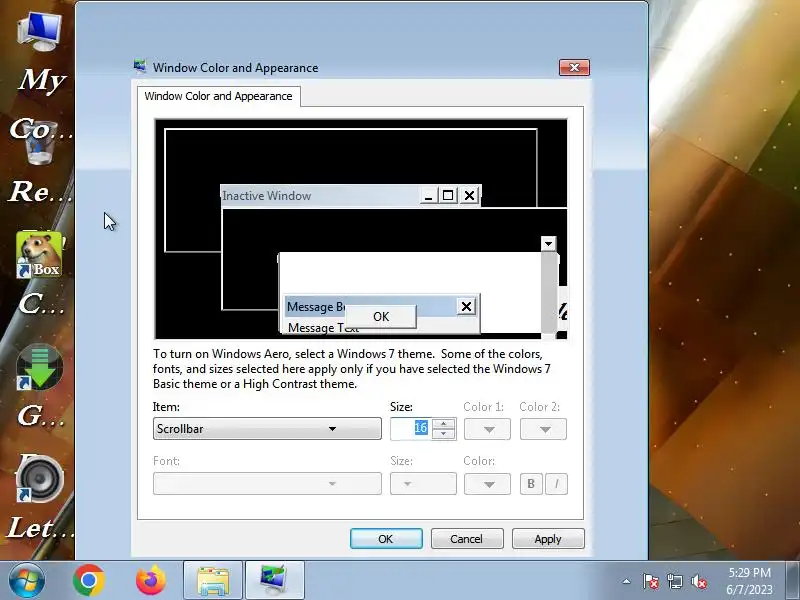Click the preview maximize button of Inactive Window

click(448, 195)
